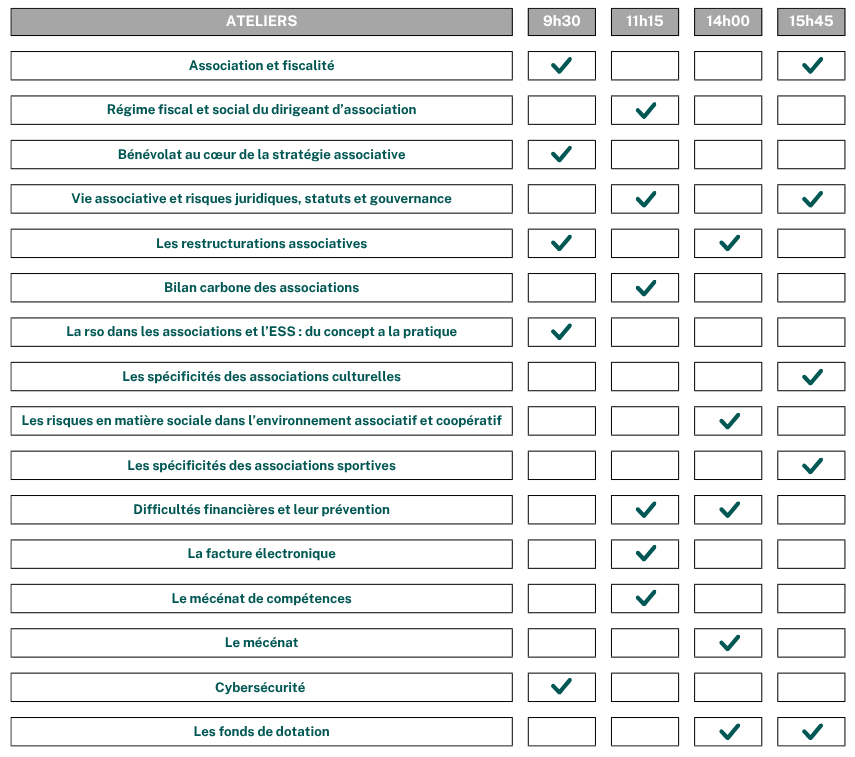855x757 pixels.
Task: Click the 14h00 checkmark for Les restructurations associatives
Action: [x=728, y=243]
